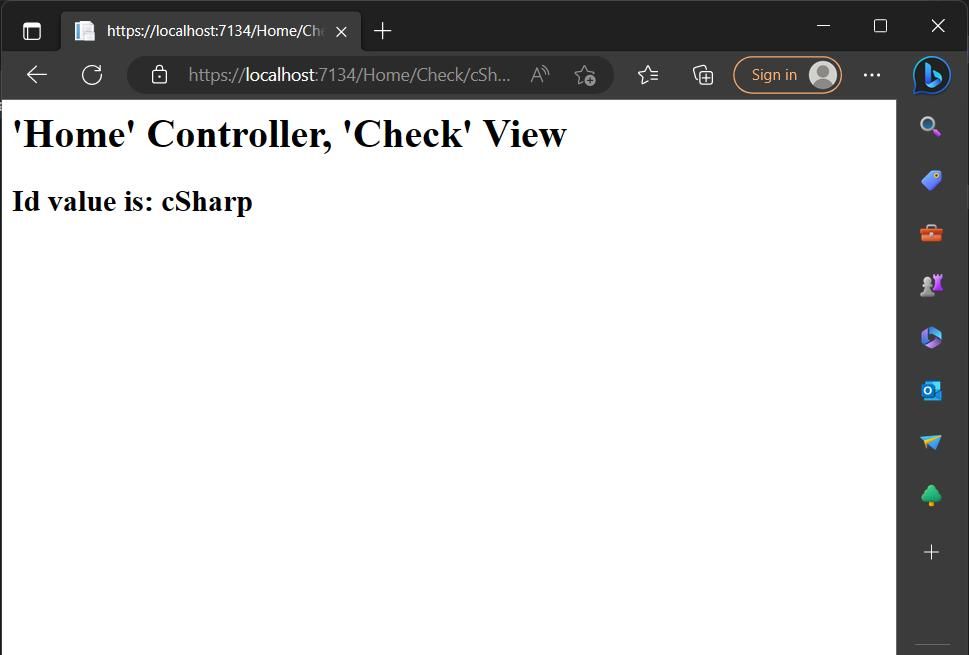Open the Favorites list
Image resolution: width=969 pixels, height=655 pixels.
[x=647, y=74]
